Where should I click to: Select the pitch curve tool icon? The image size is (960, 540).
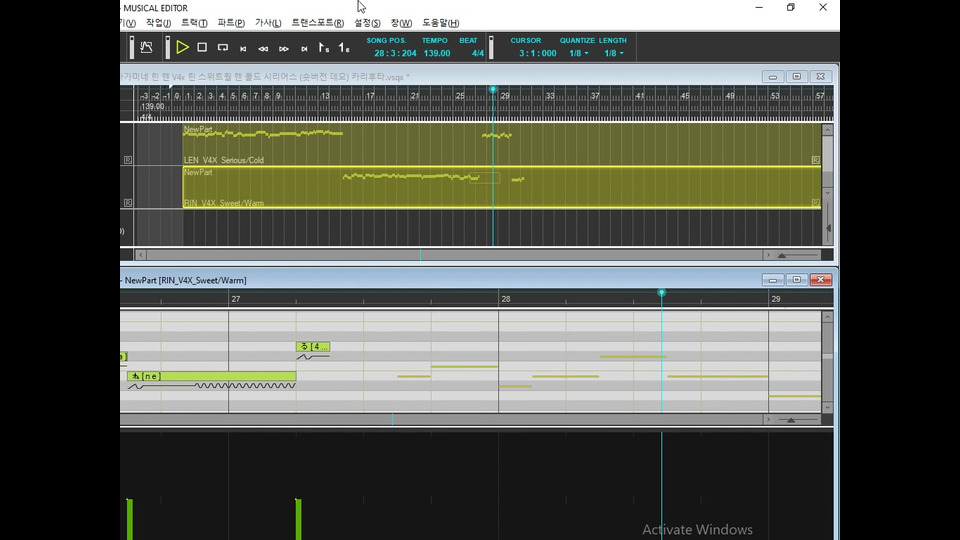(146, 47)
